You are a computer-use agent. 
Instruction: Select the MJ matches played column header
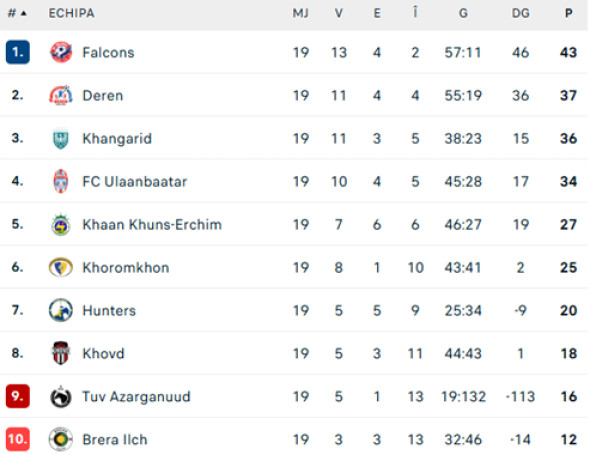click(301, 14)
